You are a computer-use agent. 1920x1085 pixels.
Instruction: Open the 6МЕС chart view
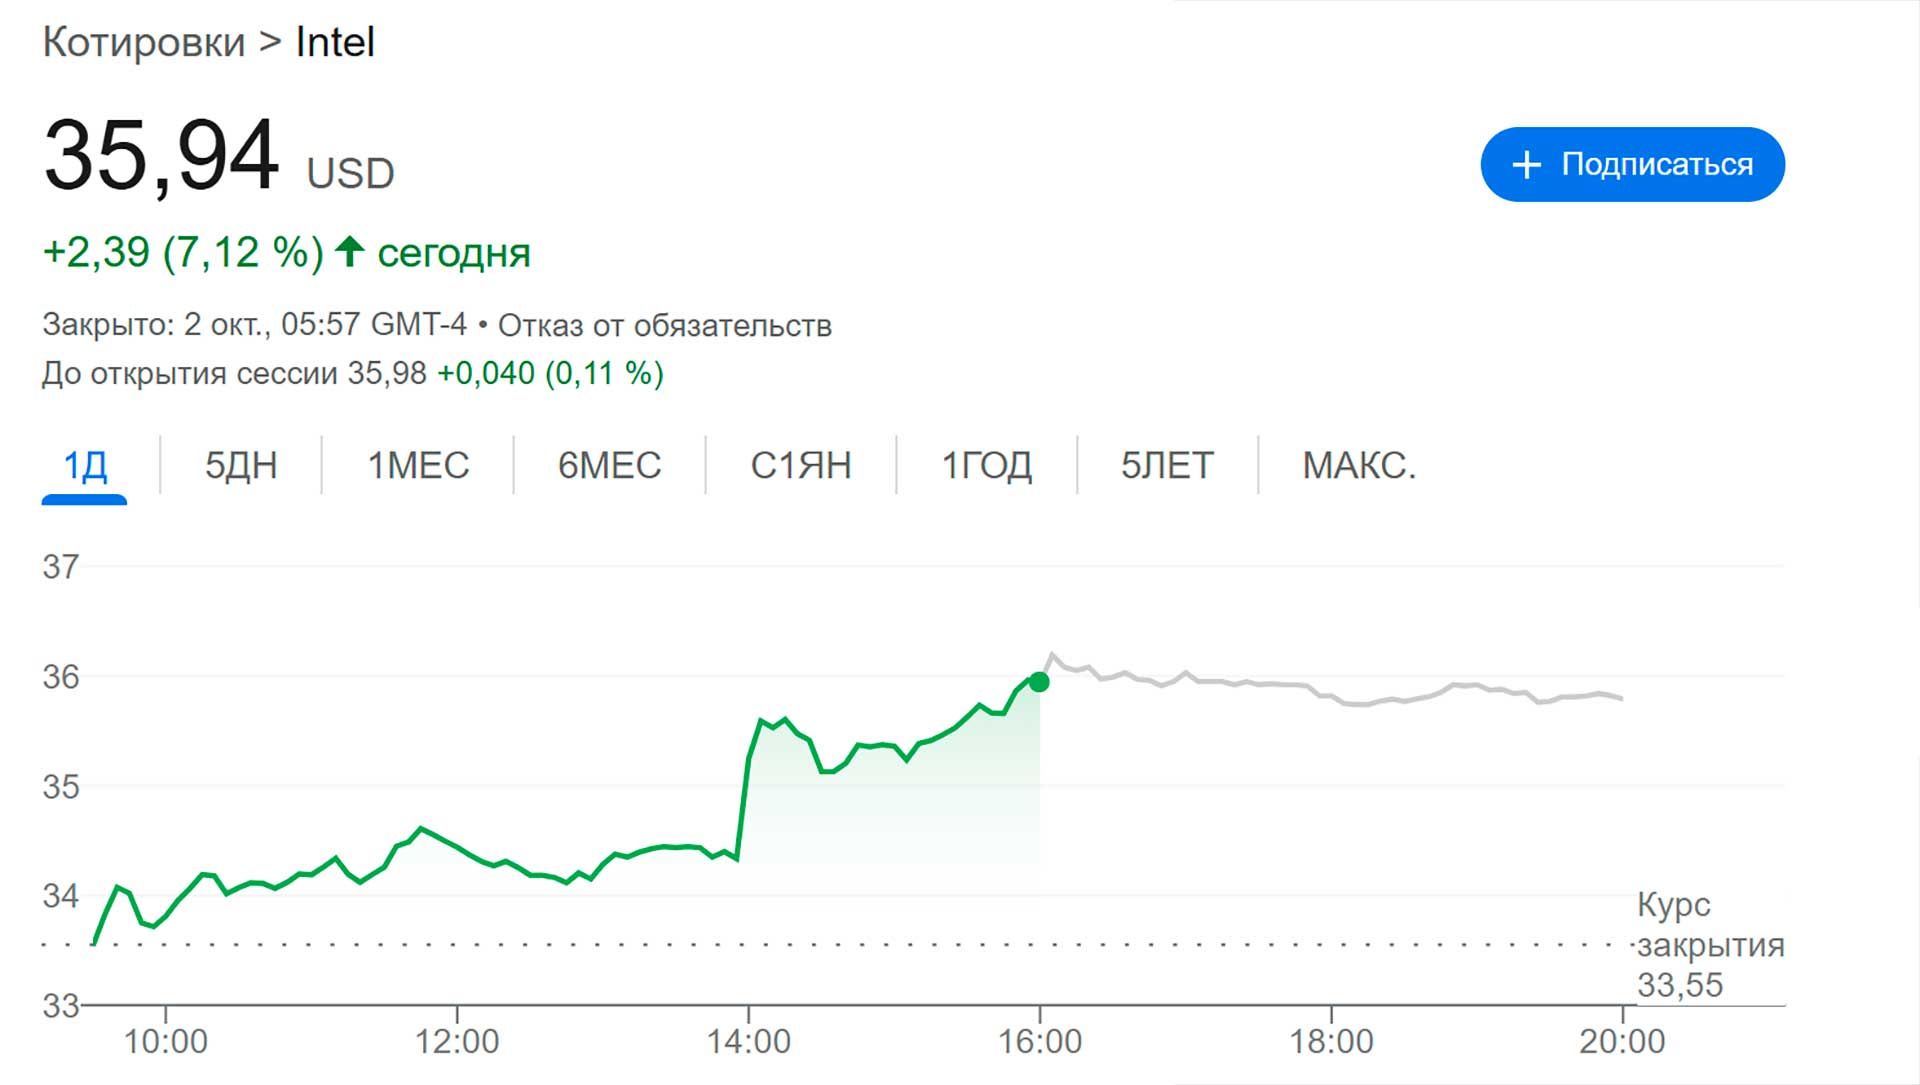pos(608,464)
